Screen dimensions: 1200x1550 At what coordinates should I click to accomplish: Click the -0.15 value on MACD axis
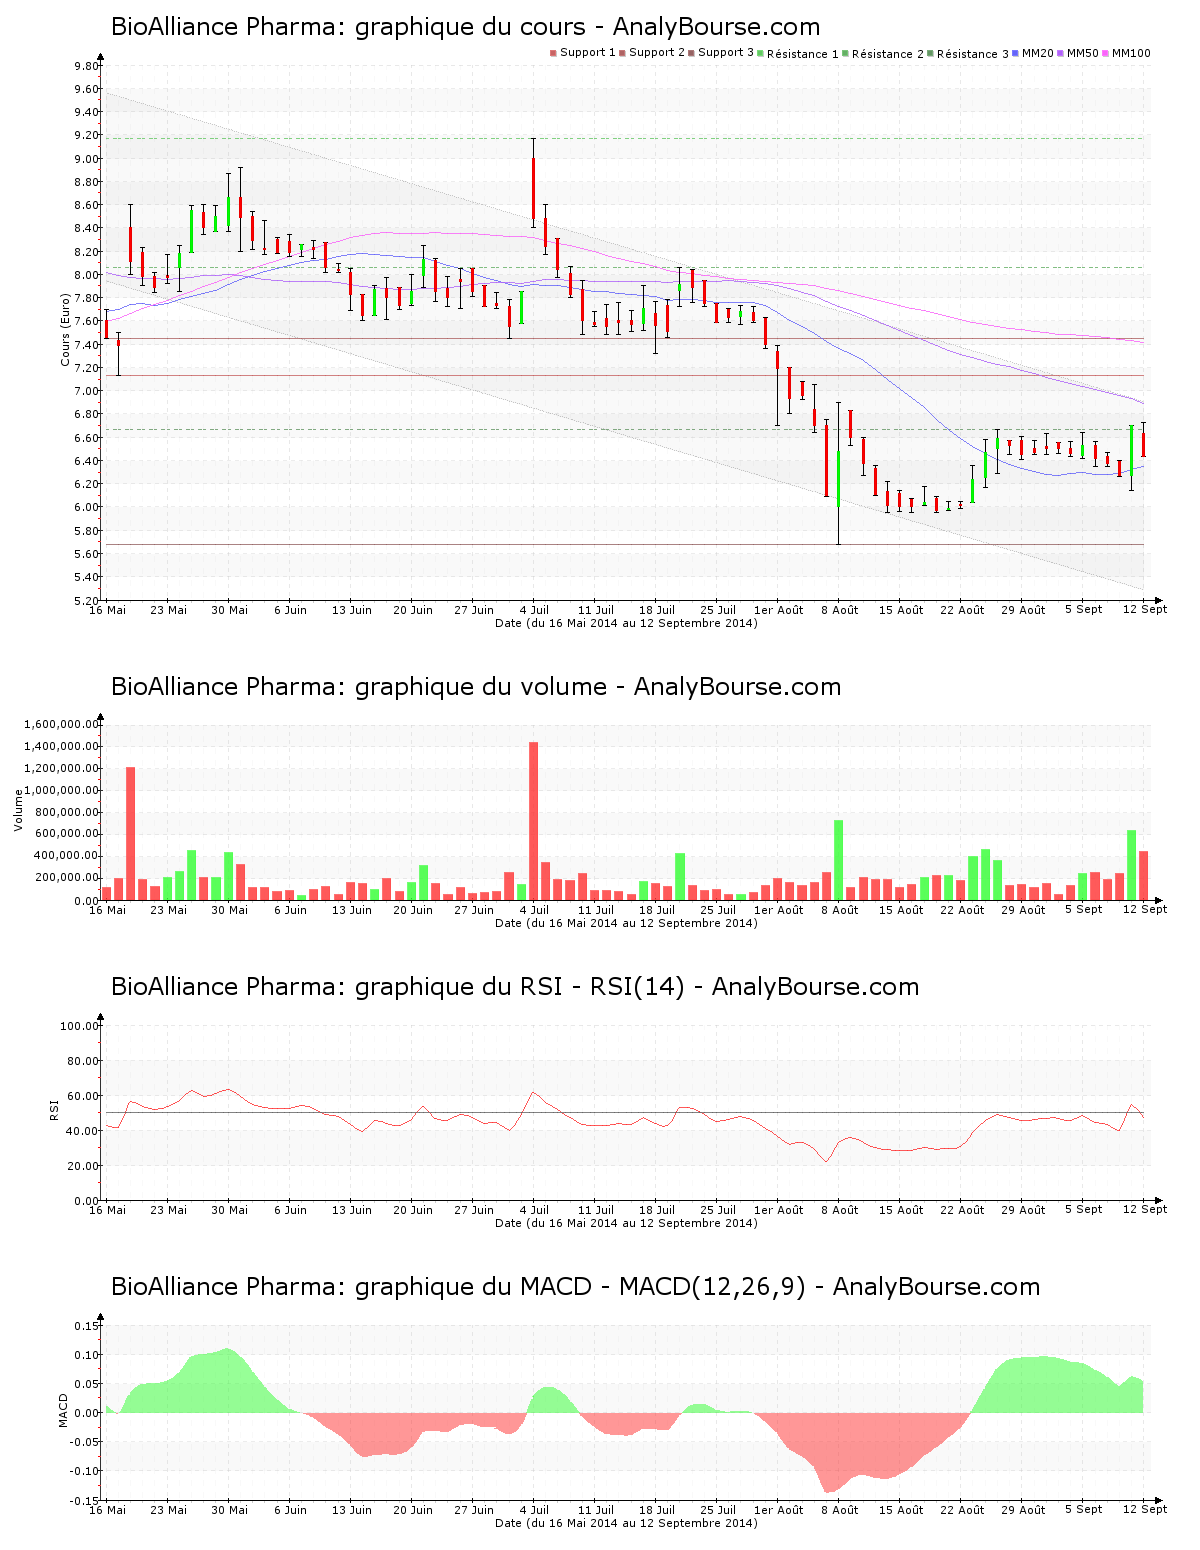pos(84,1501)
